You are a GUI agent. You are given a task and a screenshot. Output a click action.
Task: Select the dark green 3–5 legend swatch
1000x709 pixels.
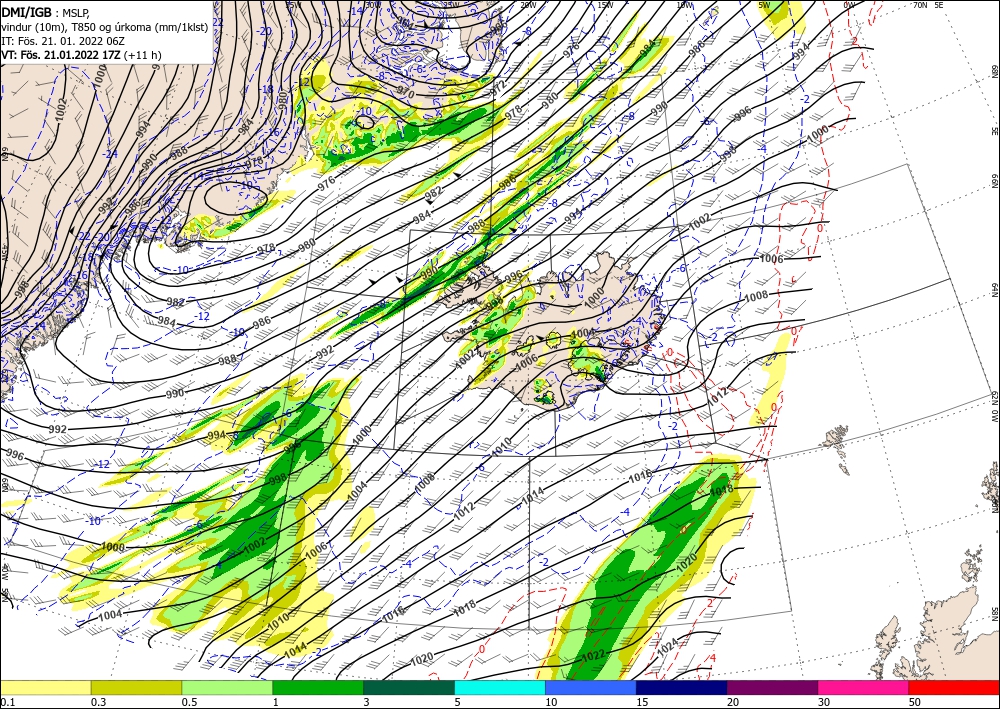(409, 687)
